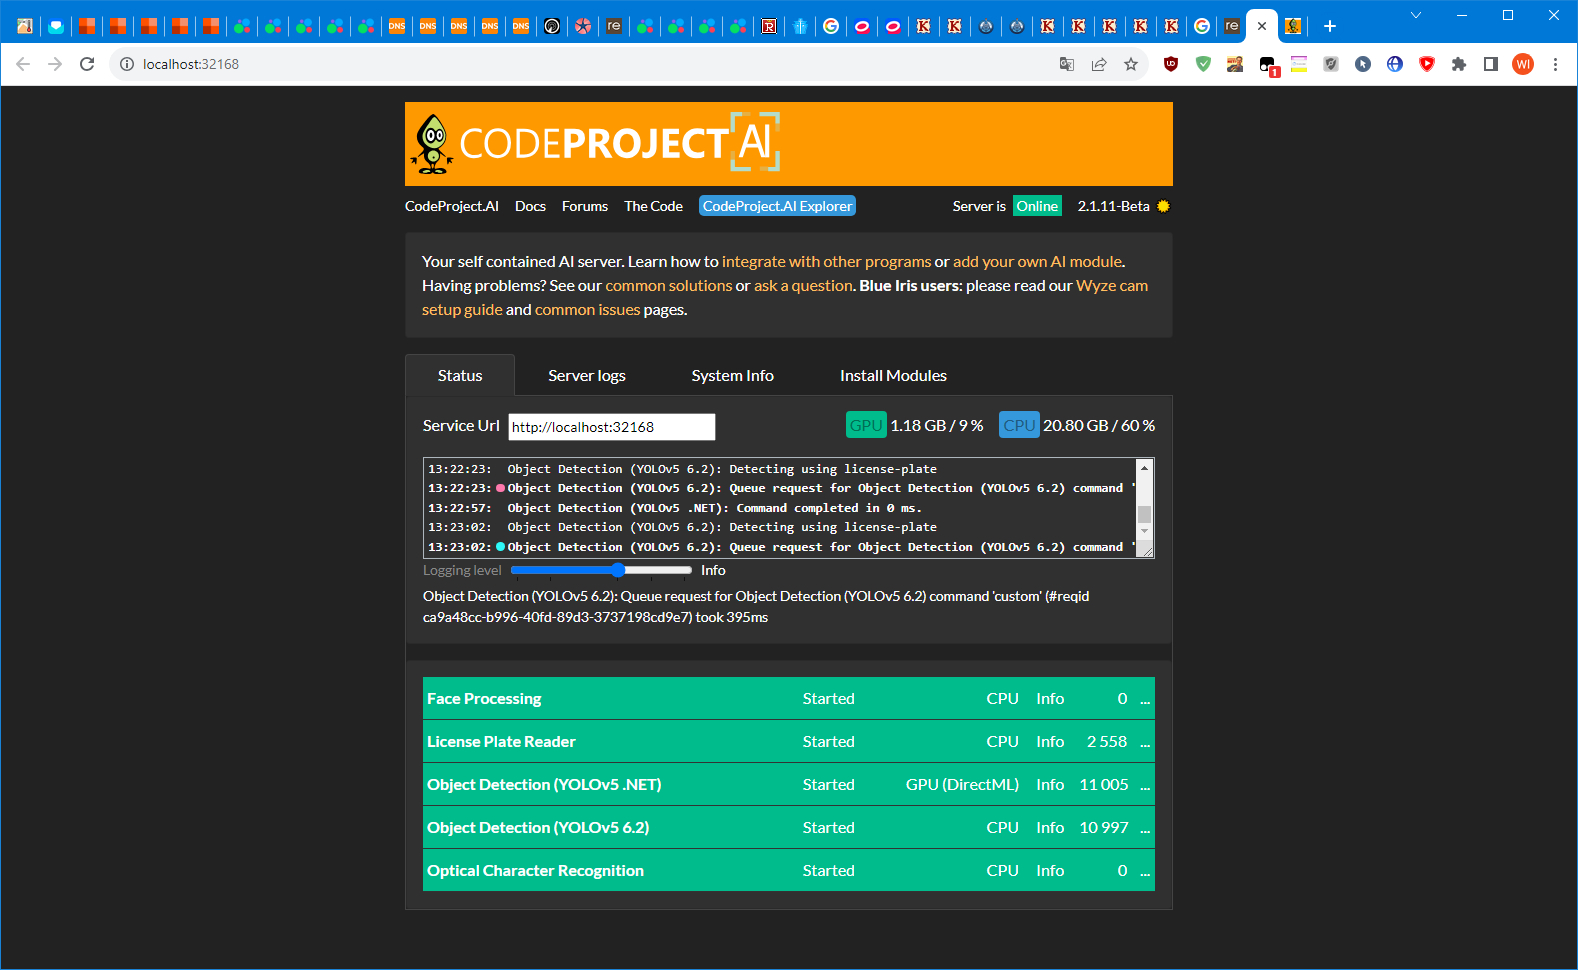The height and width of the screenshot is (970, 1578).
Task: Click the CodeProject.AI mascot logo
Action: (x=432, y=144)
